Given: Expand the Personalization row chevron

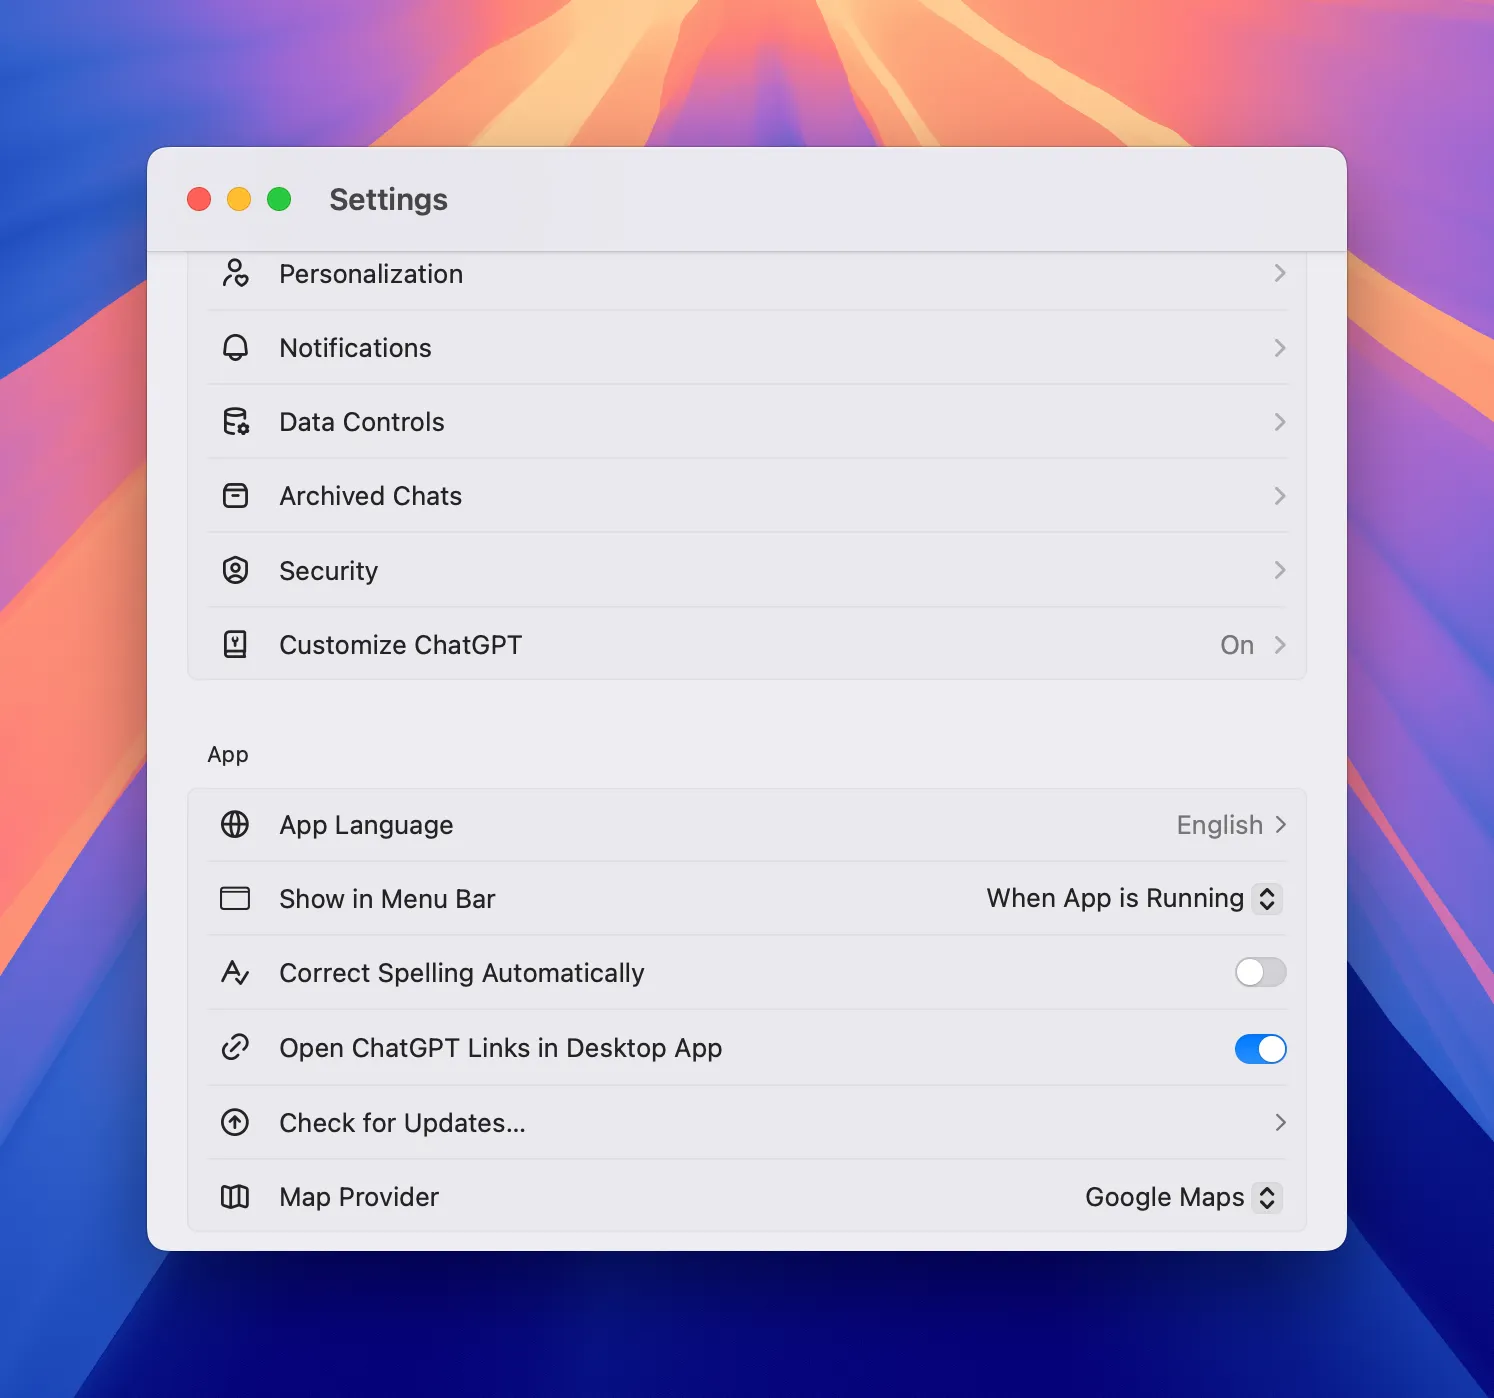Looking at the screenshot, I should click(x=1279, y=273).
